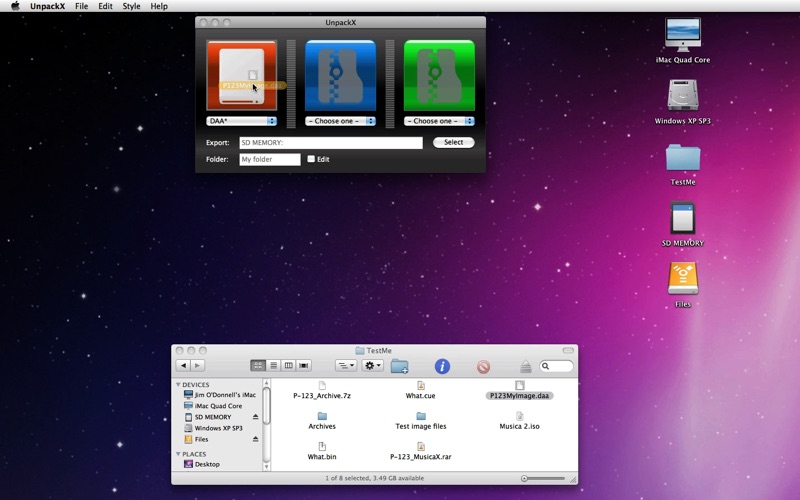Screen dimensions: 800x500
Task: Click the Finder search field
Action: coord(556,366)
